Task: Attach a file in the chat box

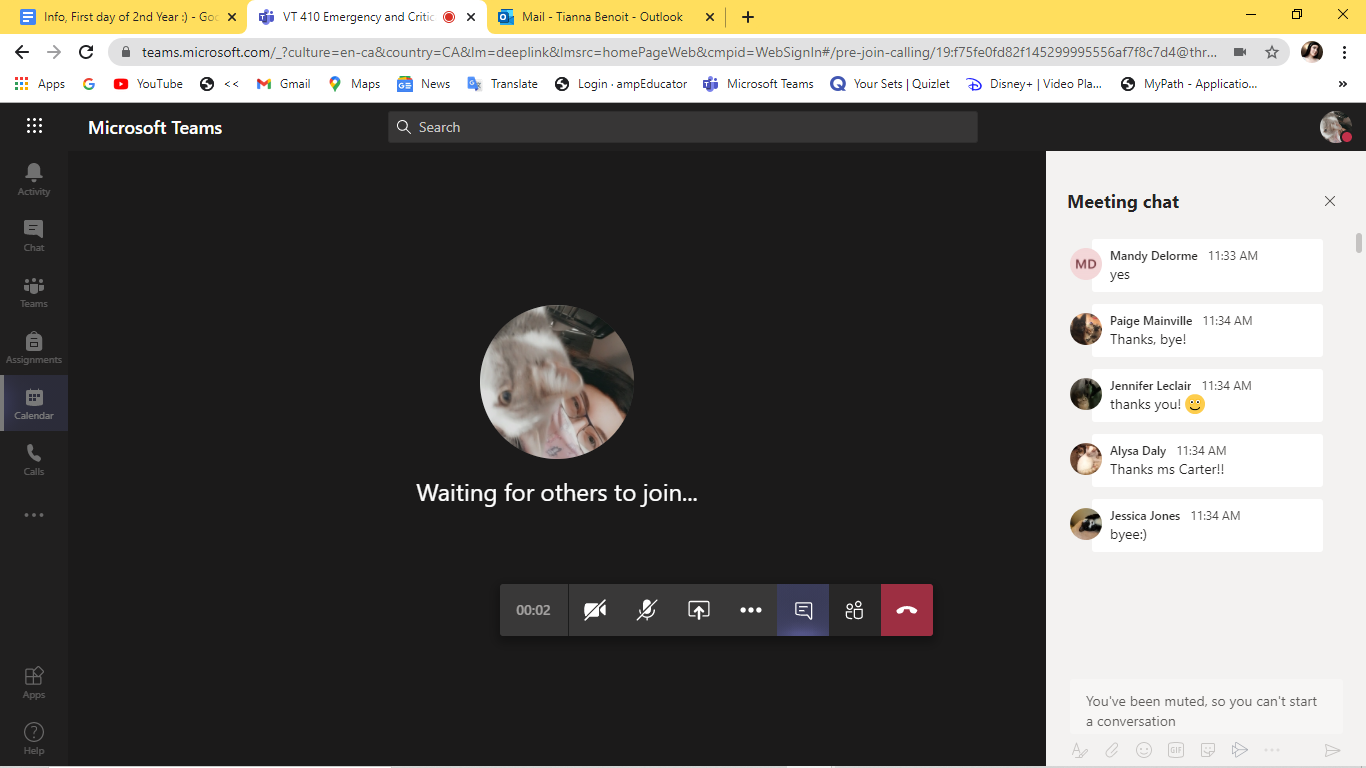Action: click(1111, 749)
